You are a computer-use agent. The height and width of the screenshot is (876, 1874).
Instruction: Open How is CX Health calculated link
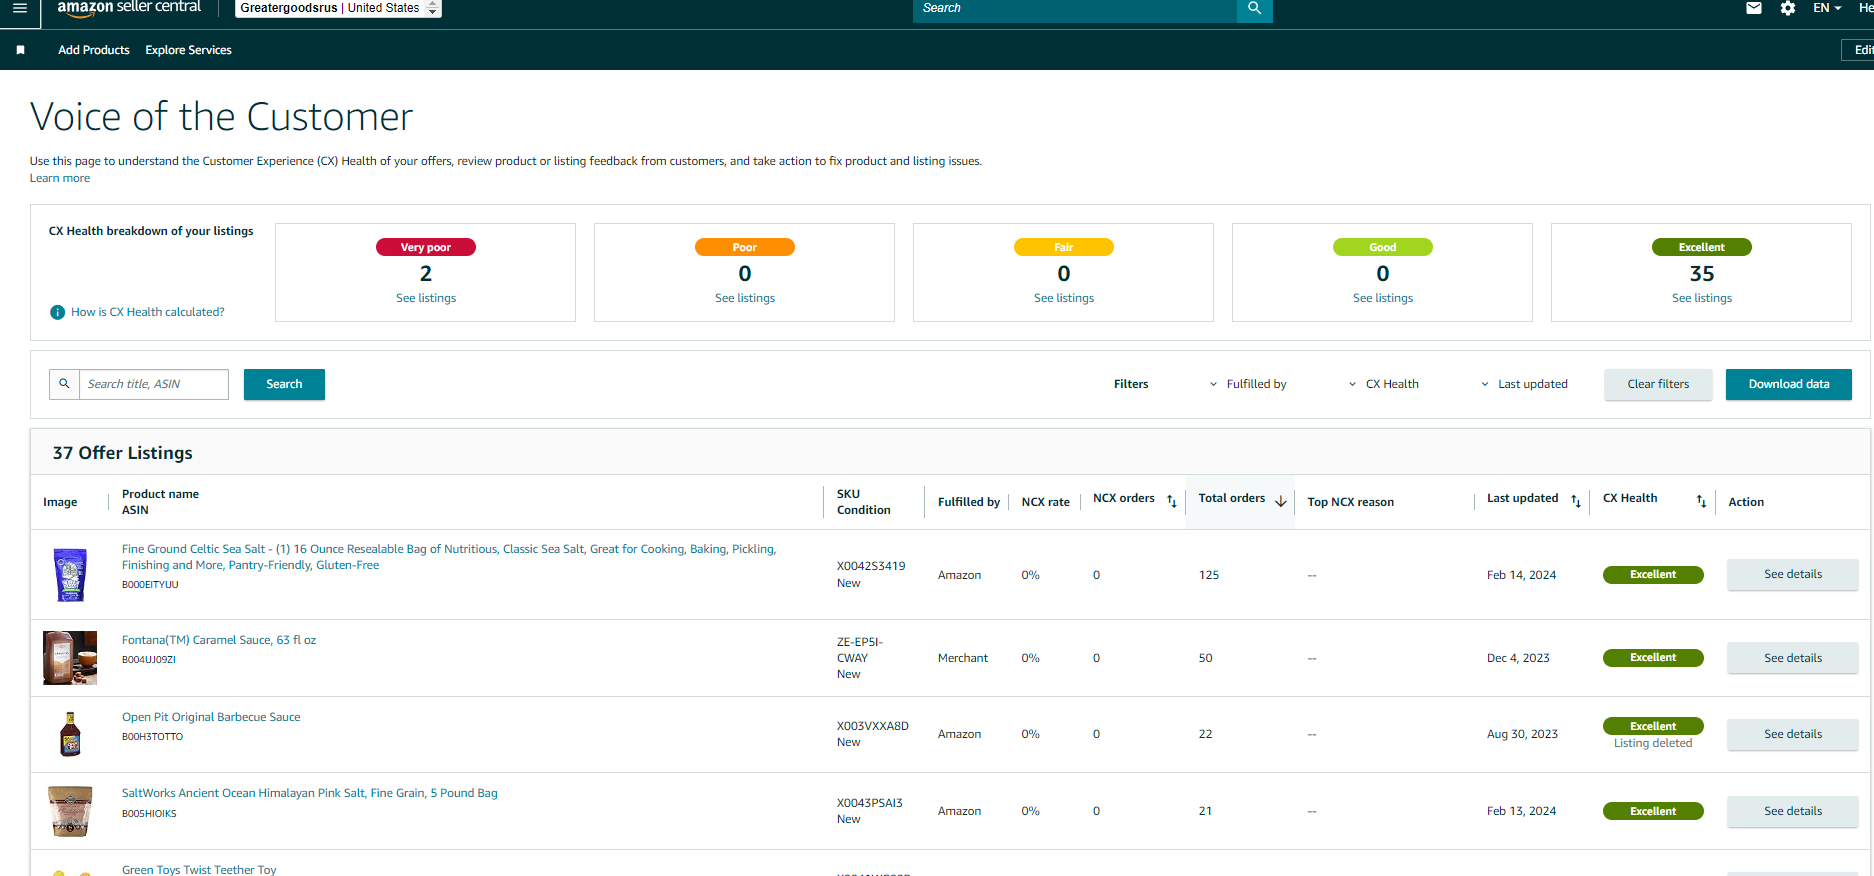(x=148, y=312)
